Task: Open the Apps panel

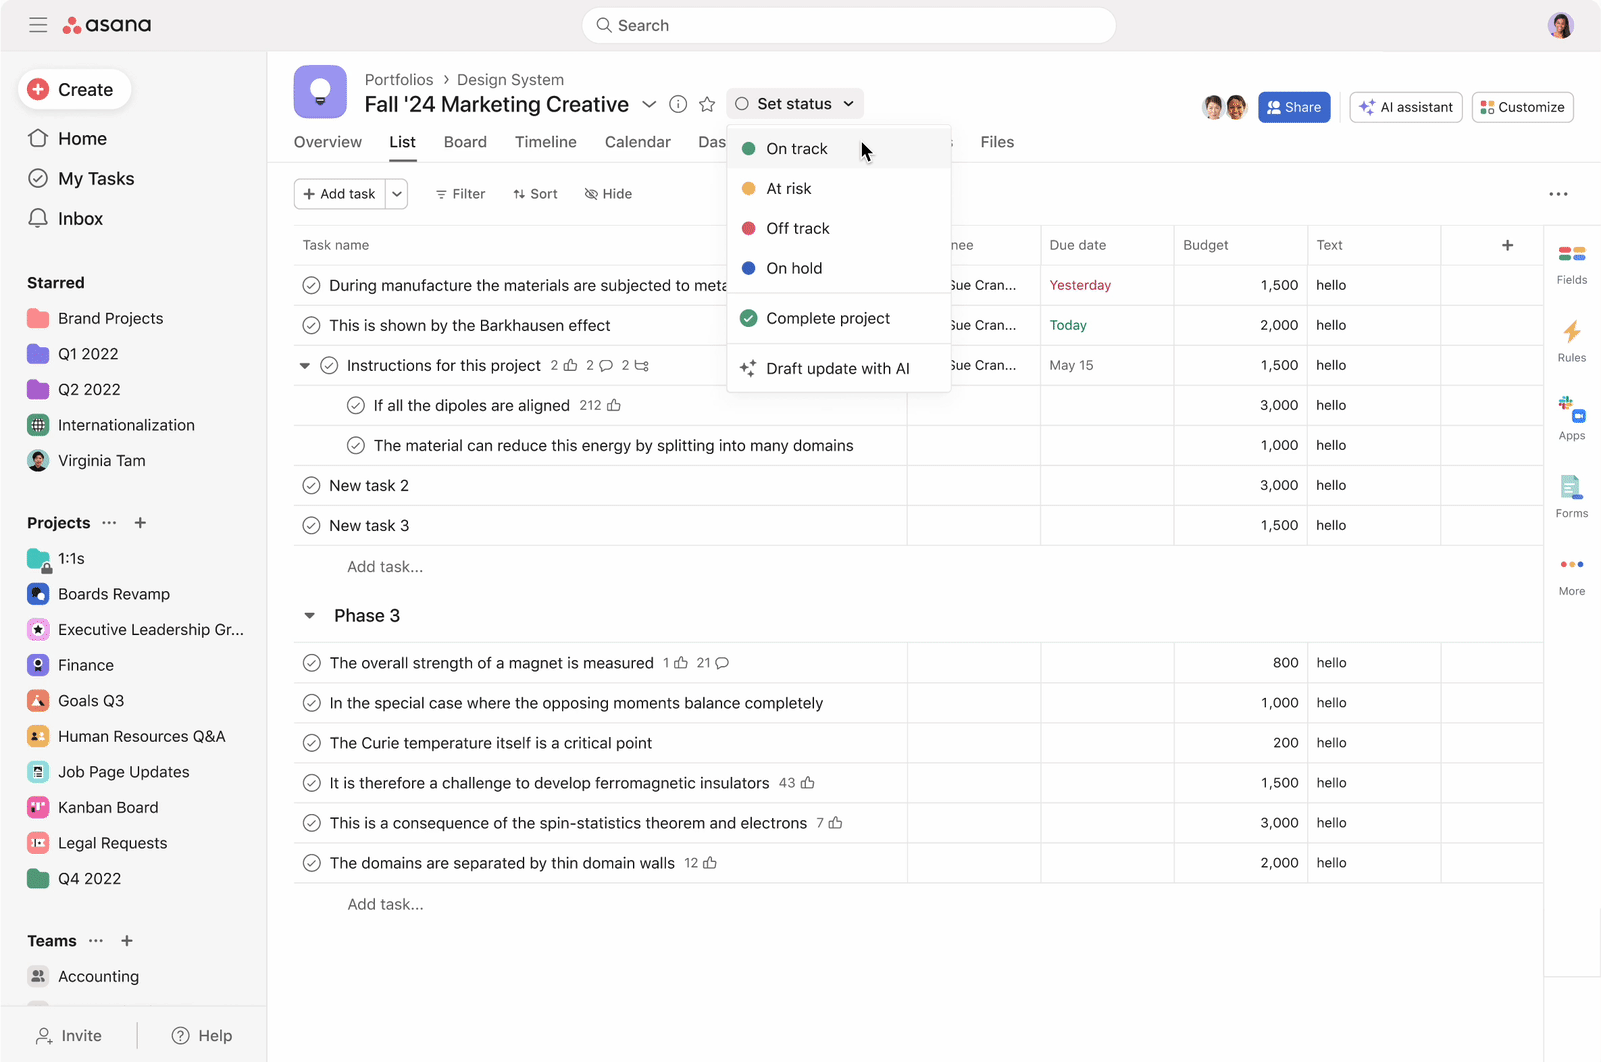Action: [x=1571, y=418]
